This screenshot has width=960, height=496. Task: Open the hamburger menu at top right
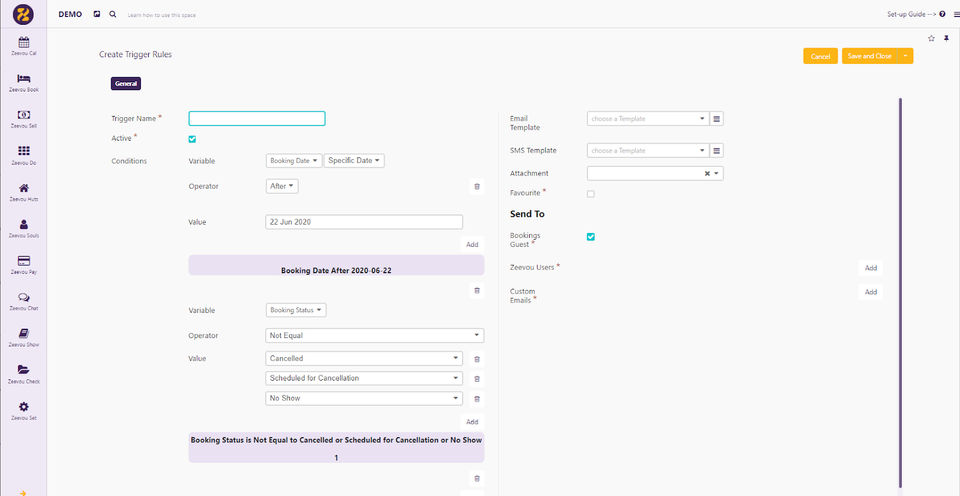click(x=956, y=14)
